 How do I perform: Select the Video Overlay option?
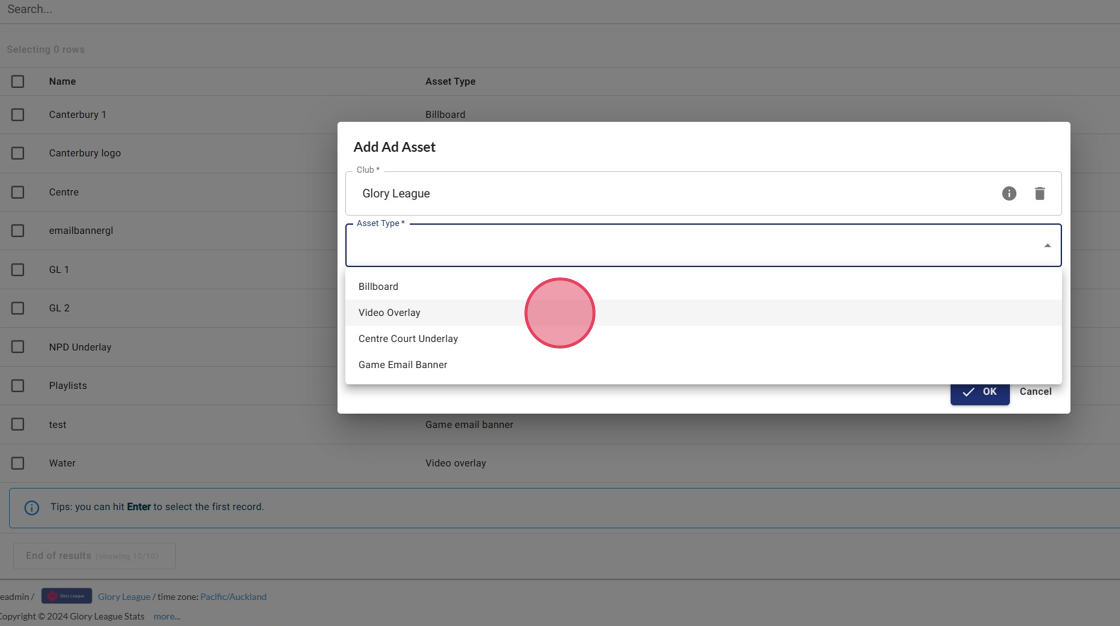(390, 313)
